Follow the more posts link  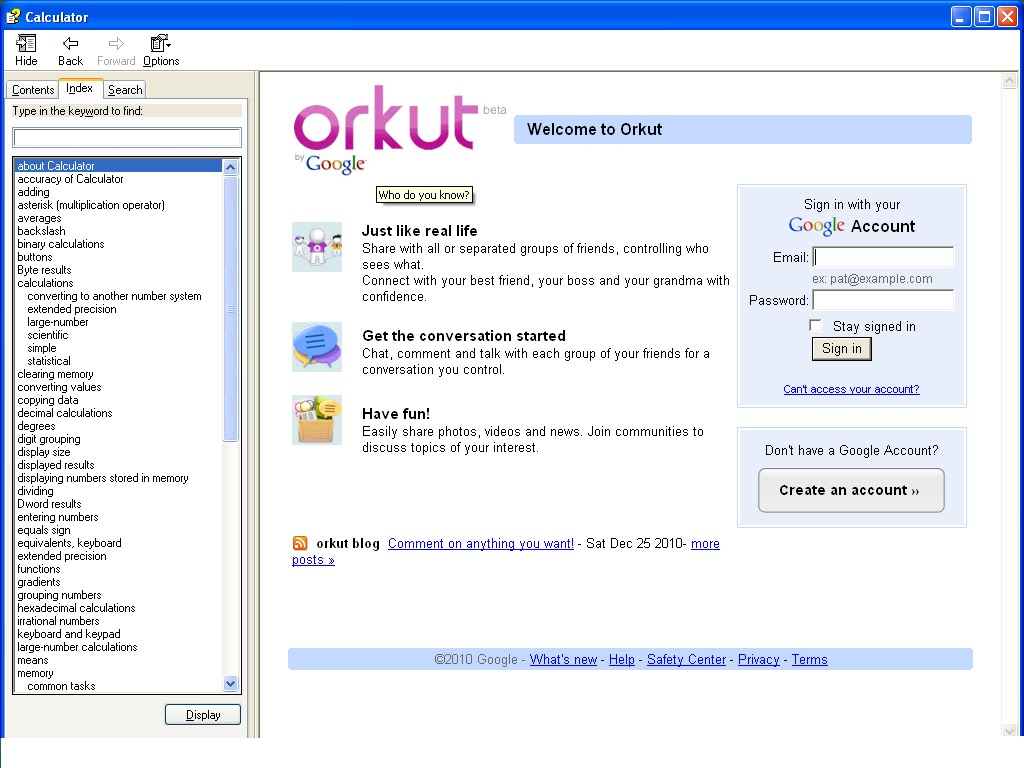[x=705, y=543]
